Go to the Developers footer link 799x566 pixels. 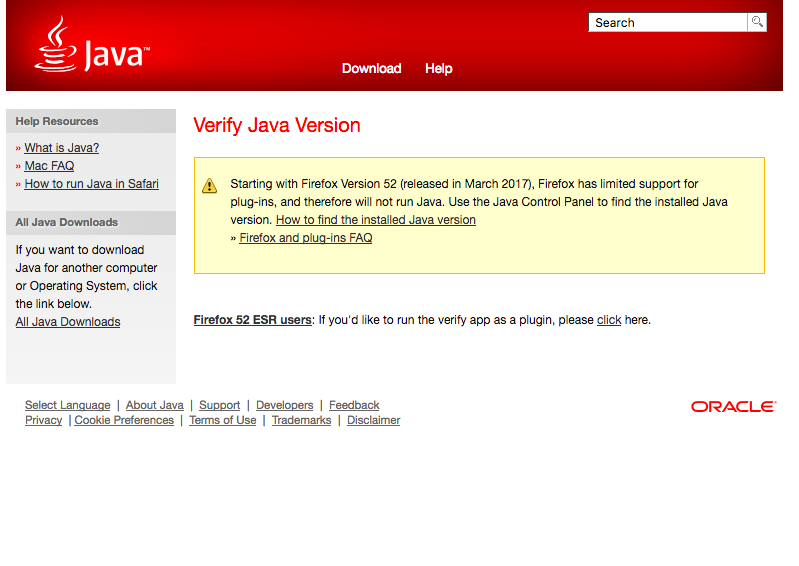pyautogui.click(x=284, y=405)
